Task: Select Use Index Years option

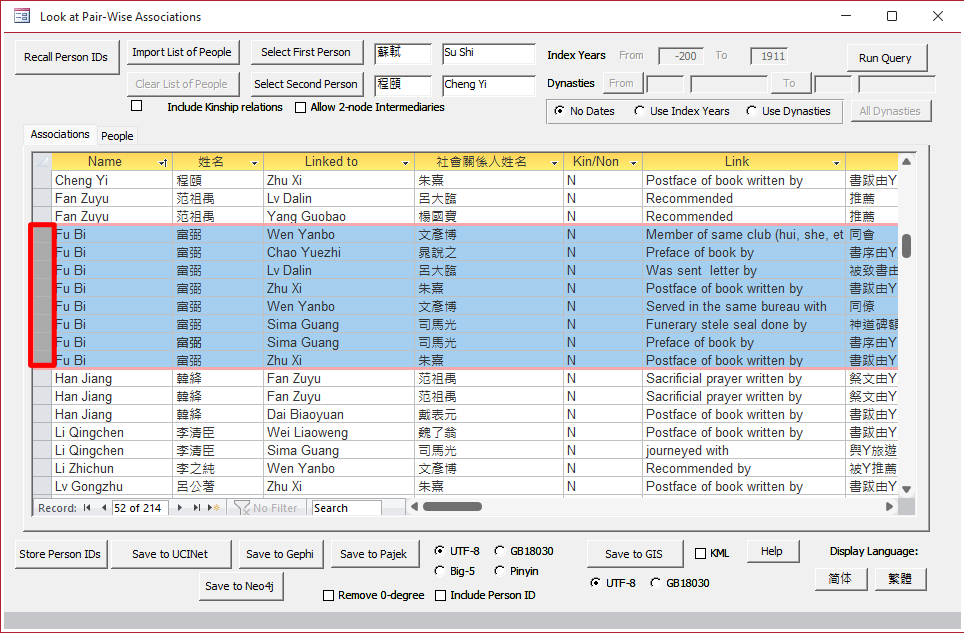Action: coord(640,111)
